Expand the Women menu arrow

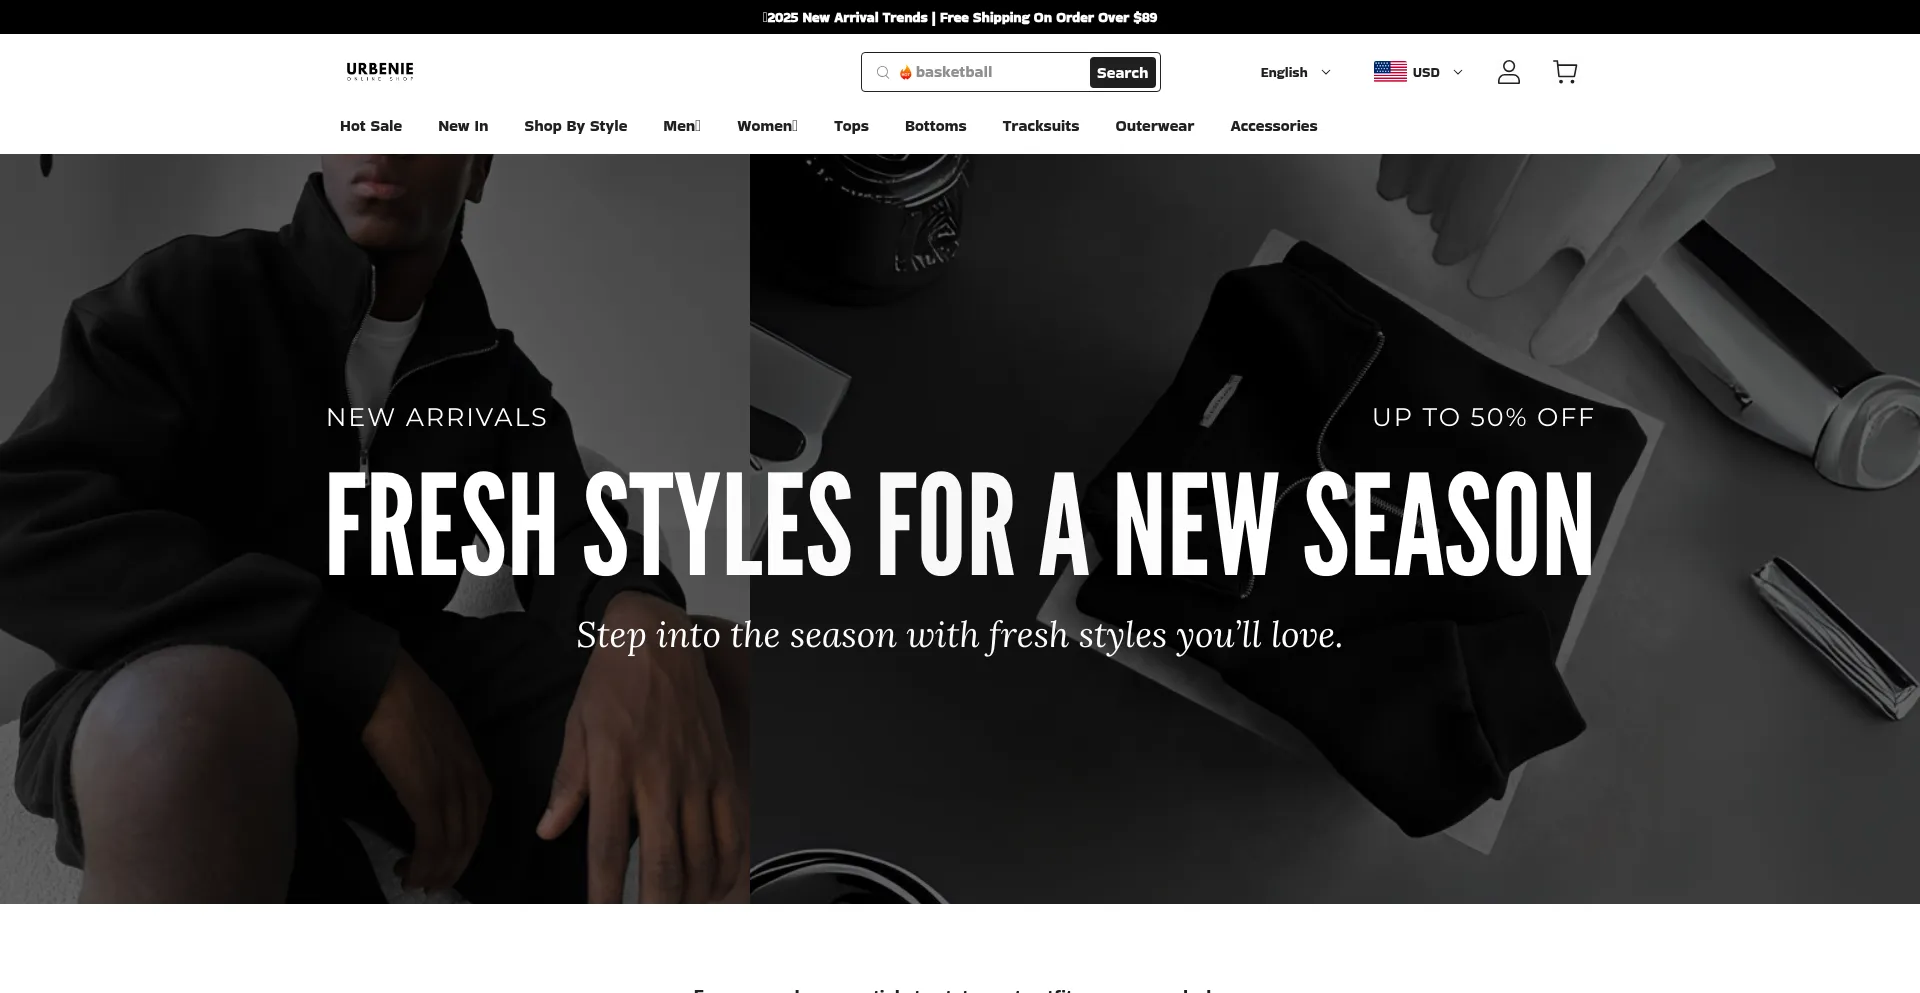pyautogui.click(x=794, y=126)
